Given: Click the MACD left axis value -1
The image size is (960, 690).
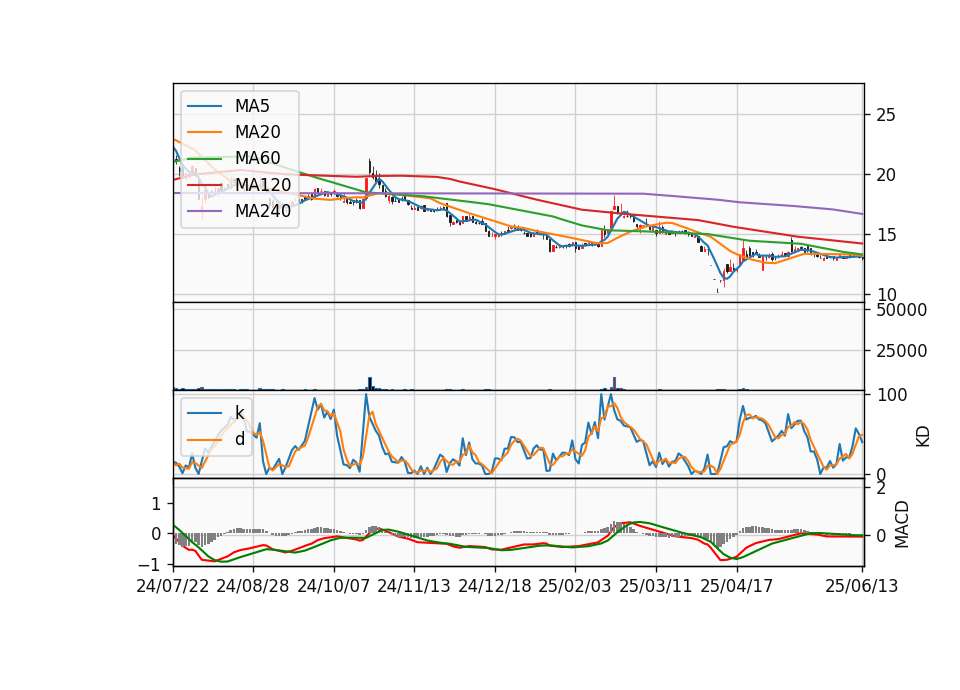Looking at the screenshot, I should tap(151, 564).
